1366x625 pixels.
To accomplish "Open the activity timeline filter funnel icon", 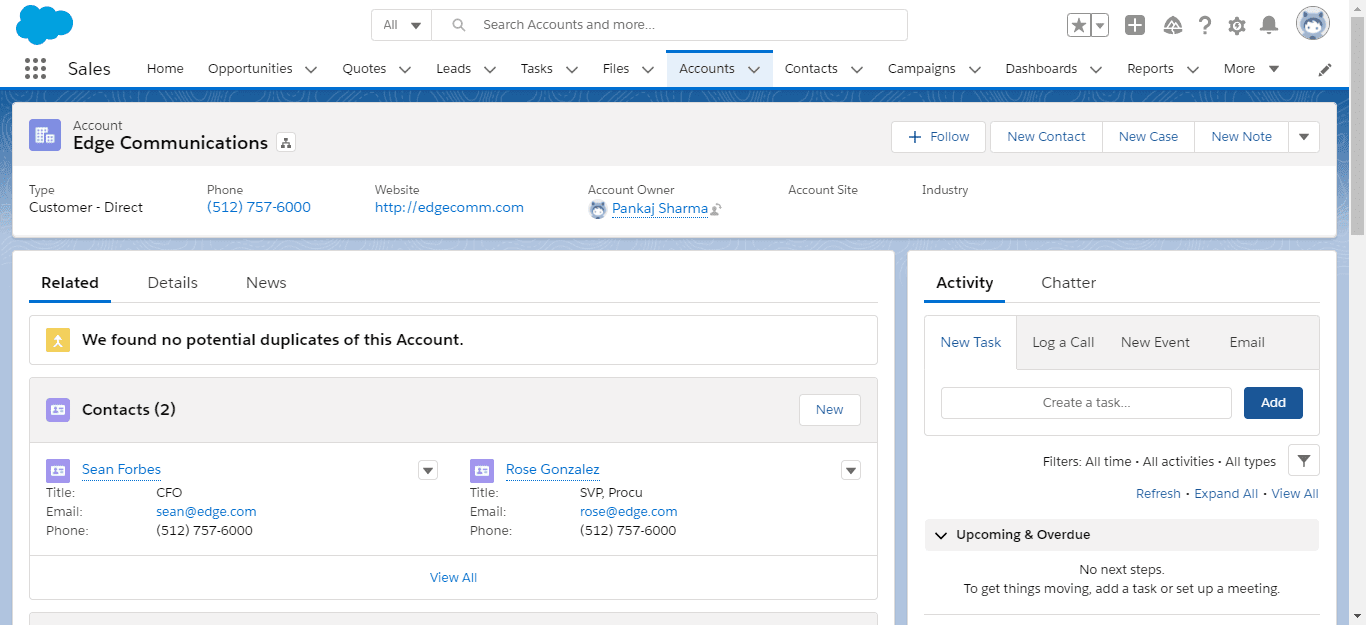I will coord(1304,460).
